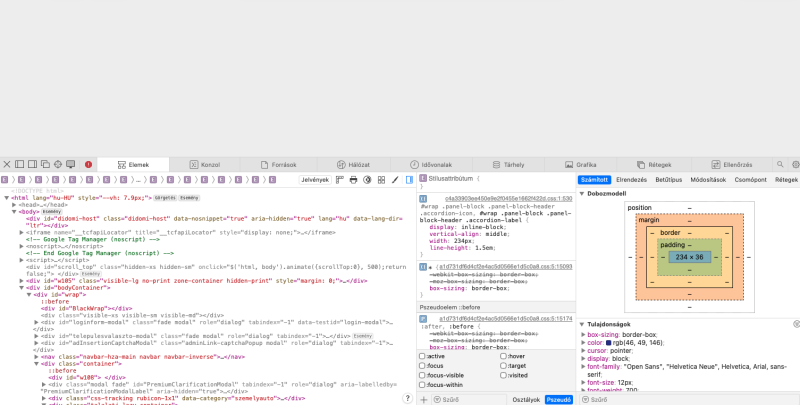Check the :focus-within pseudo-class box

(x=422, y=385)
